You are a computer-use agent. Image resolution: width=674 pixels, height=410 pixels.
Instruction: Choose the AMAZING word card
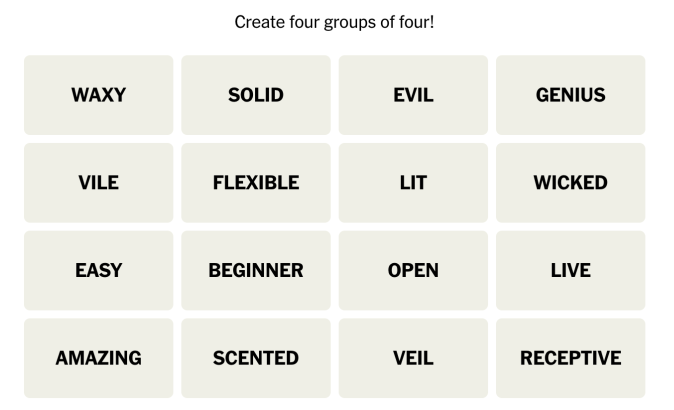pyautogui.click(x=98, y=358)
